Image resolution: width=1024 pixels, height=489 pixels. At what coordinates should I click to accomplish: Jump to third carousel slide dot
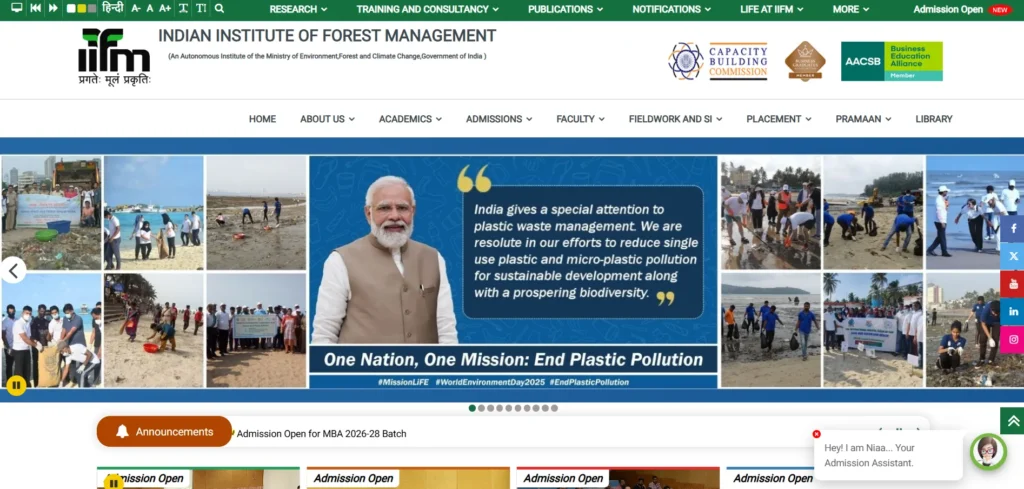490,408
